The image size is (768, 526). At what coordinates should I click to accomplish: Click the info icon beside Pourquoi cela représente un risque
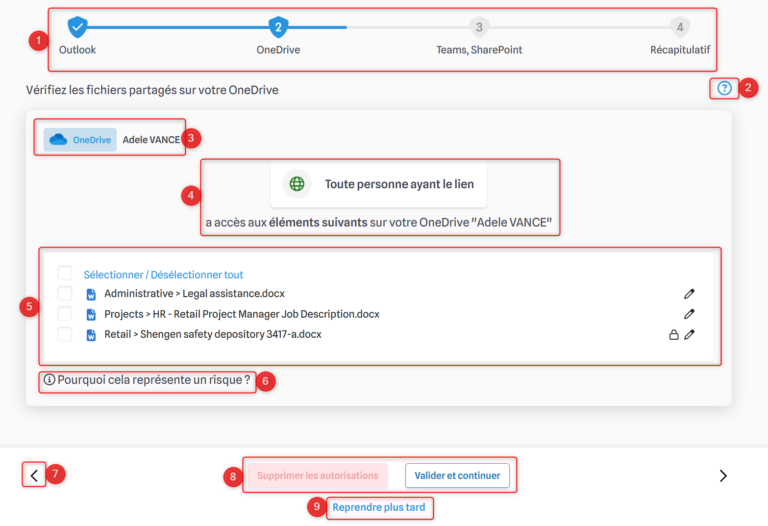point(49,379)
